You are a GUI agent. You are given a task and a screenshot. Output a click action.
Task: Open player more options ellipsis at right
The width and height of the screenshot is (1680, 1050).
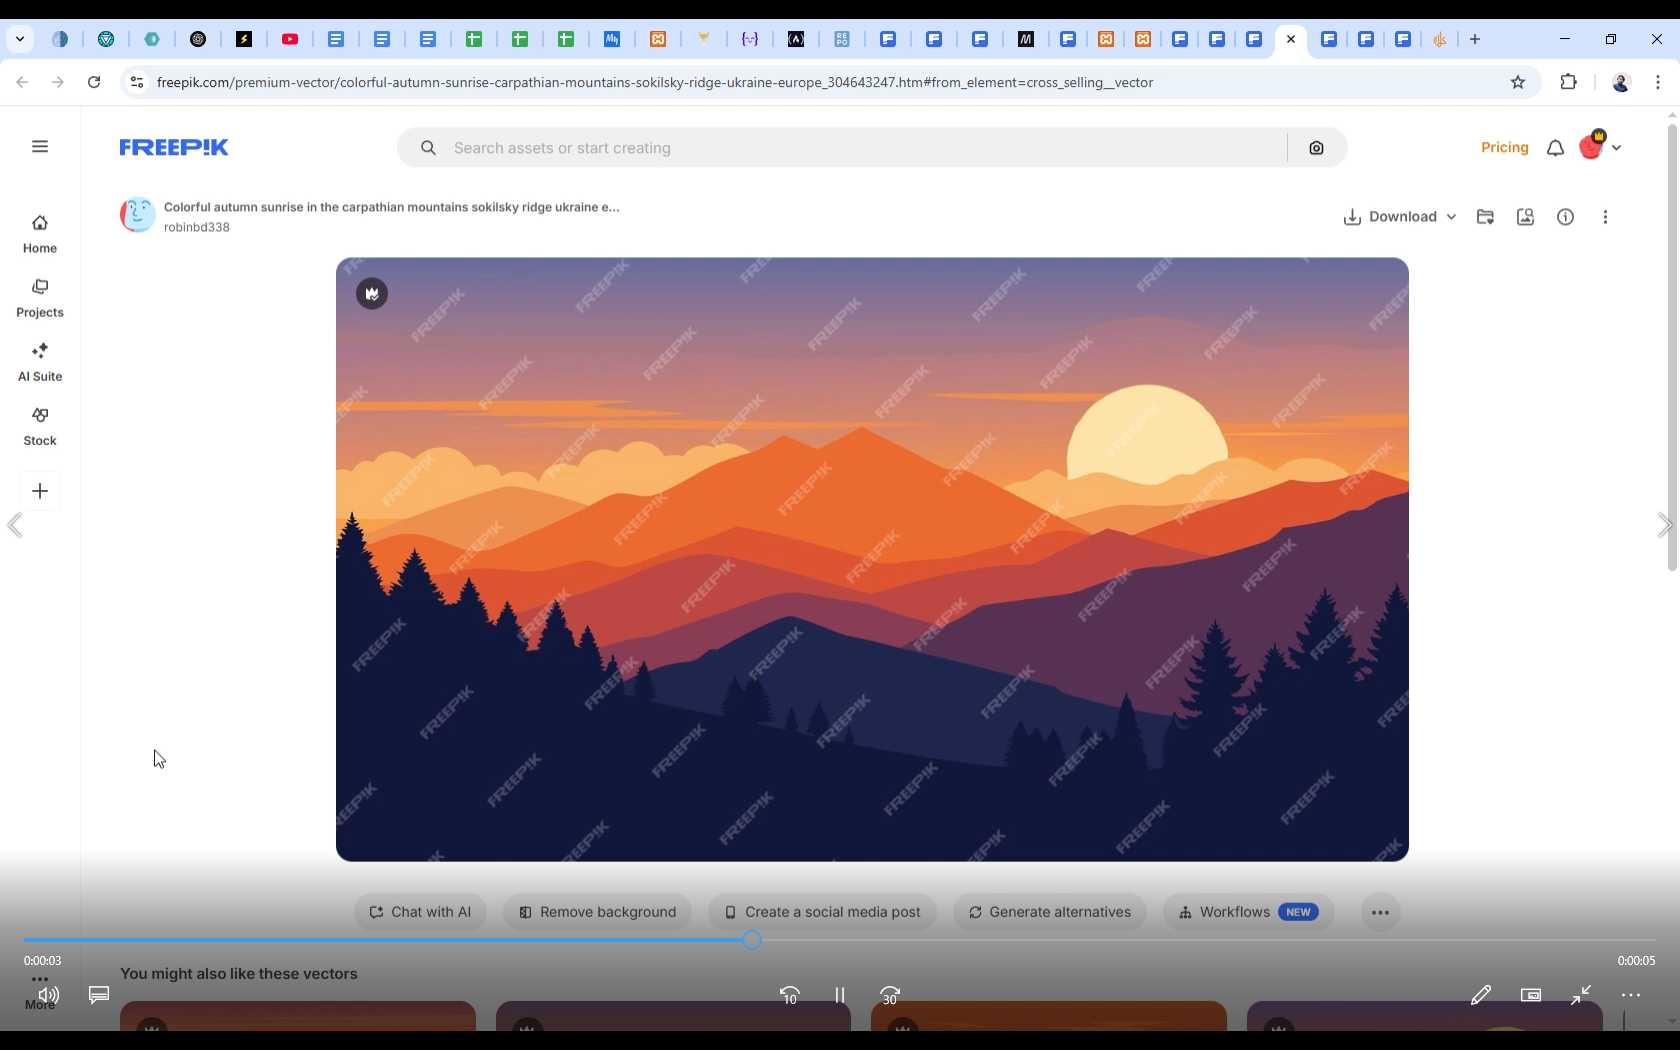(1631, 996)
